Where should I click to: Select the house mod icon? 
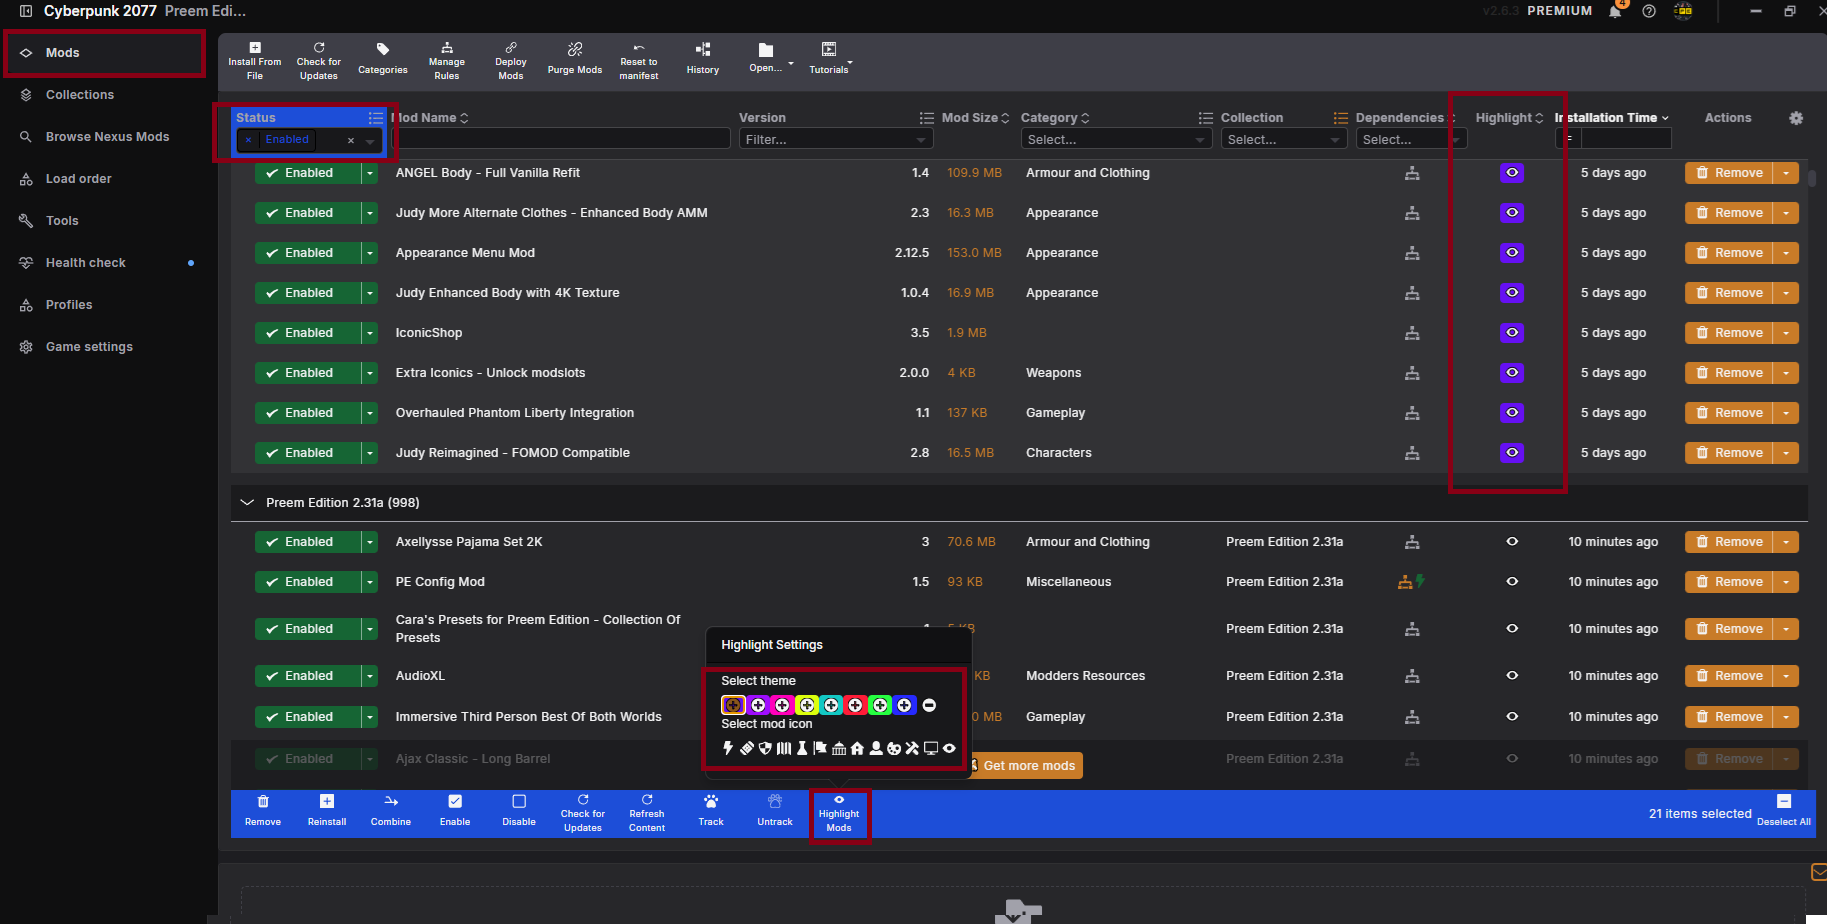pyautogui.click(x=857, y=748)
